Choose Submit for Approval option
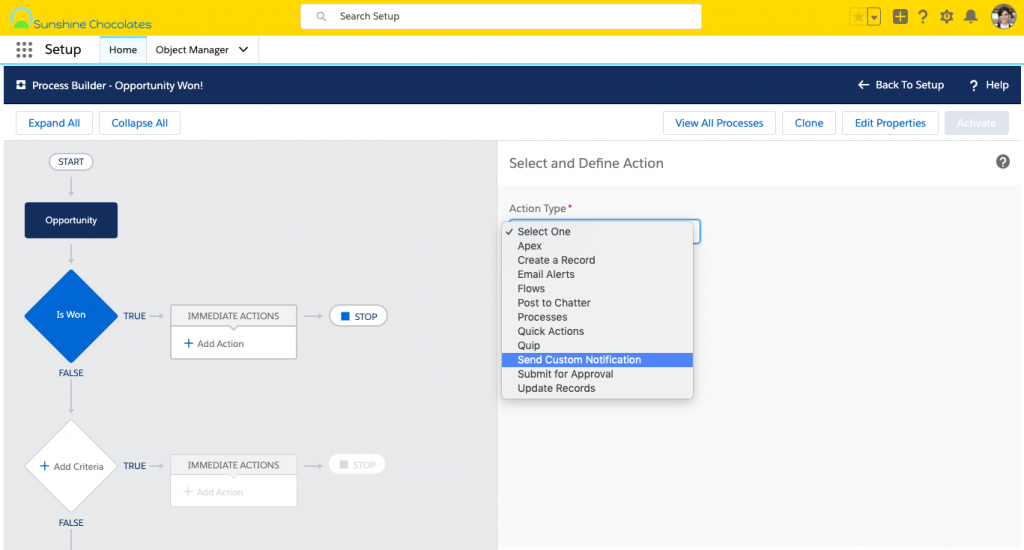Image resolution: width=1024 pixels, height=550 pixels. [x=597, y=374]
